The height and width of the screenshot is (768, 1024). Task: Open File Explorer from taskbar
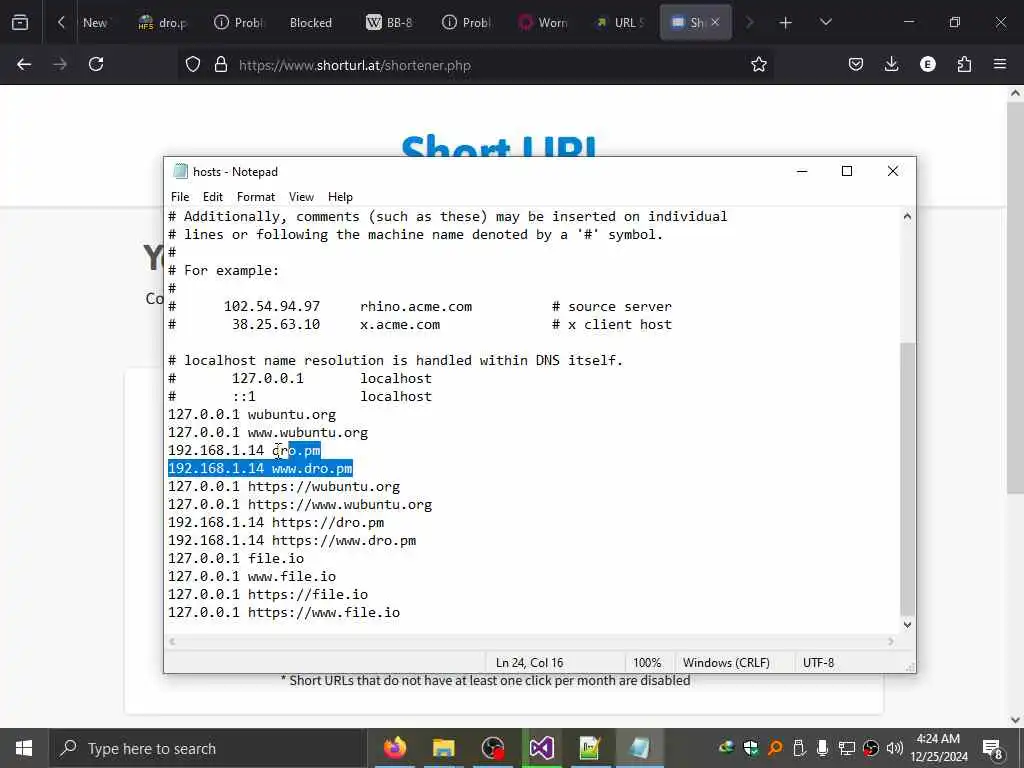[x=443, y=748]
